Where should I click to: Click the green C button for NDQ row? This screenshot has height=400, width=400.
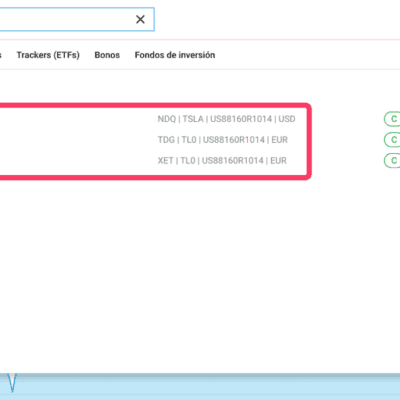392,119
